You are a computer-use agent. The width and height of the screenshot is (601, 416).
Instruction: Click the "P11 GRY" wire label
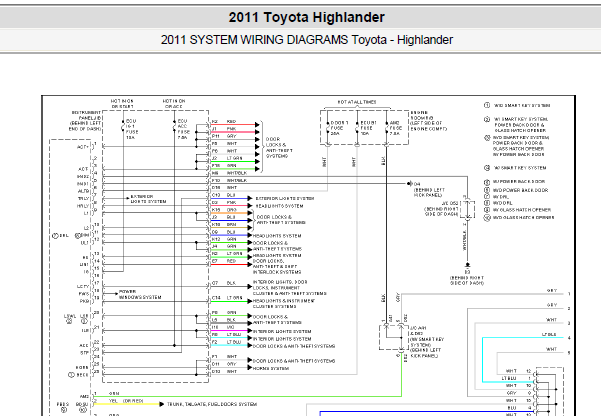click(x=224, y=136)
